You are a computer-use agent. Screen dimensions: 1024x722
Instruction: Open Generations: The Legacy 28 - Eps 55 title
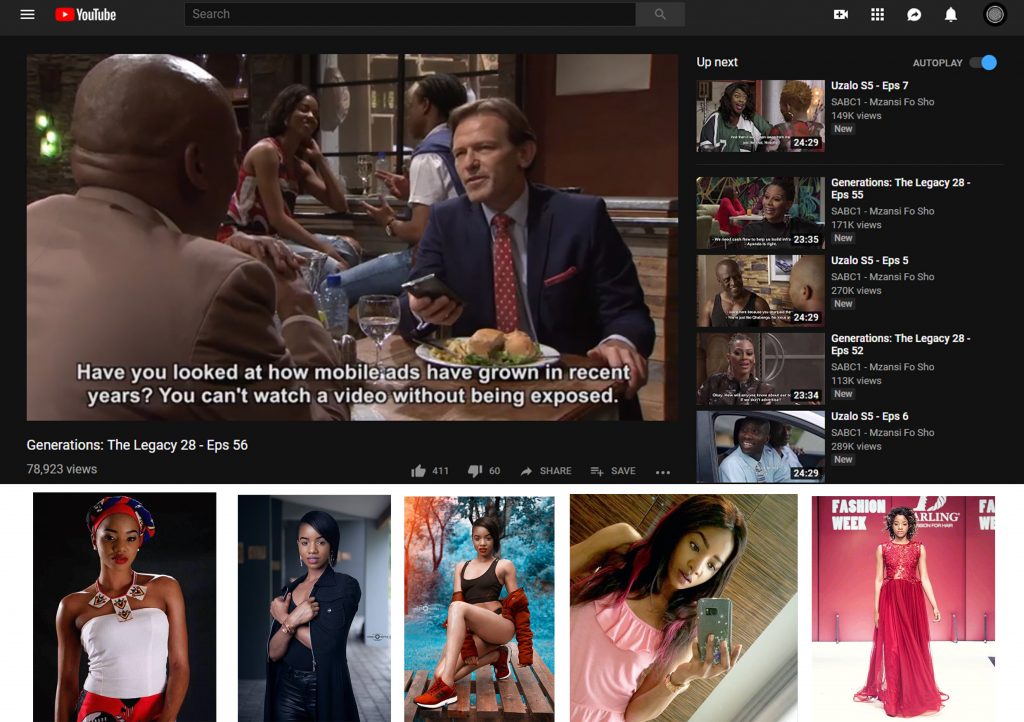point(900,189)
